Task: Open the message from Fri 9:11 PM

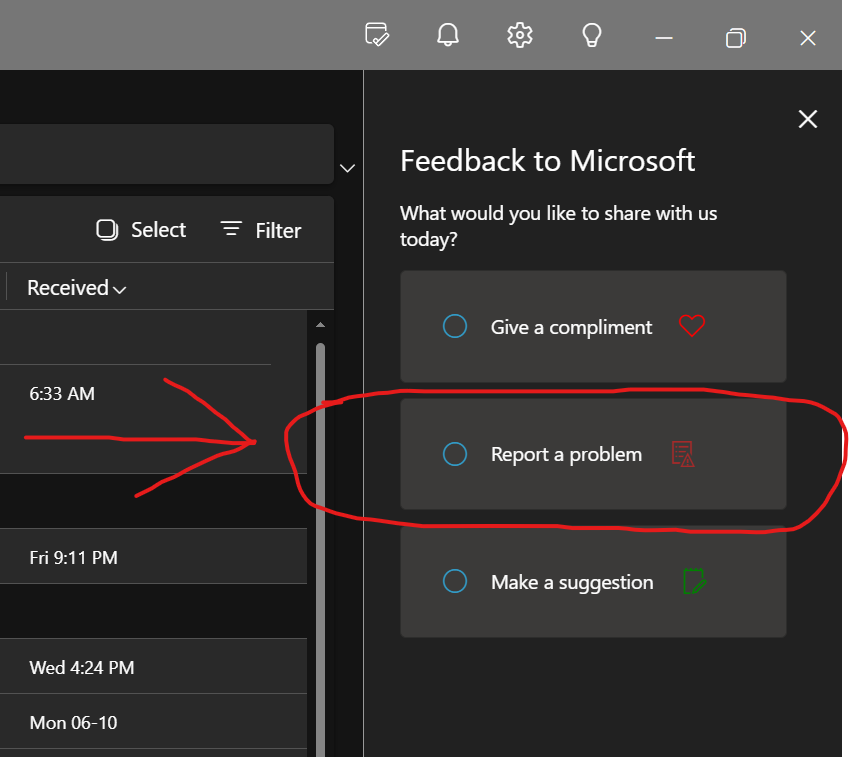Action: click(153, 557)
